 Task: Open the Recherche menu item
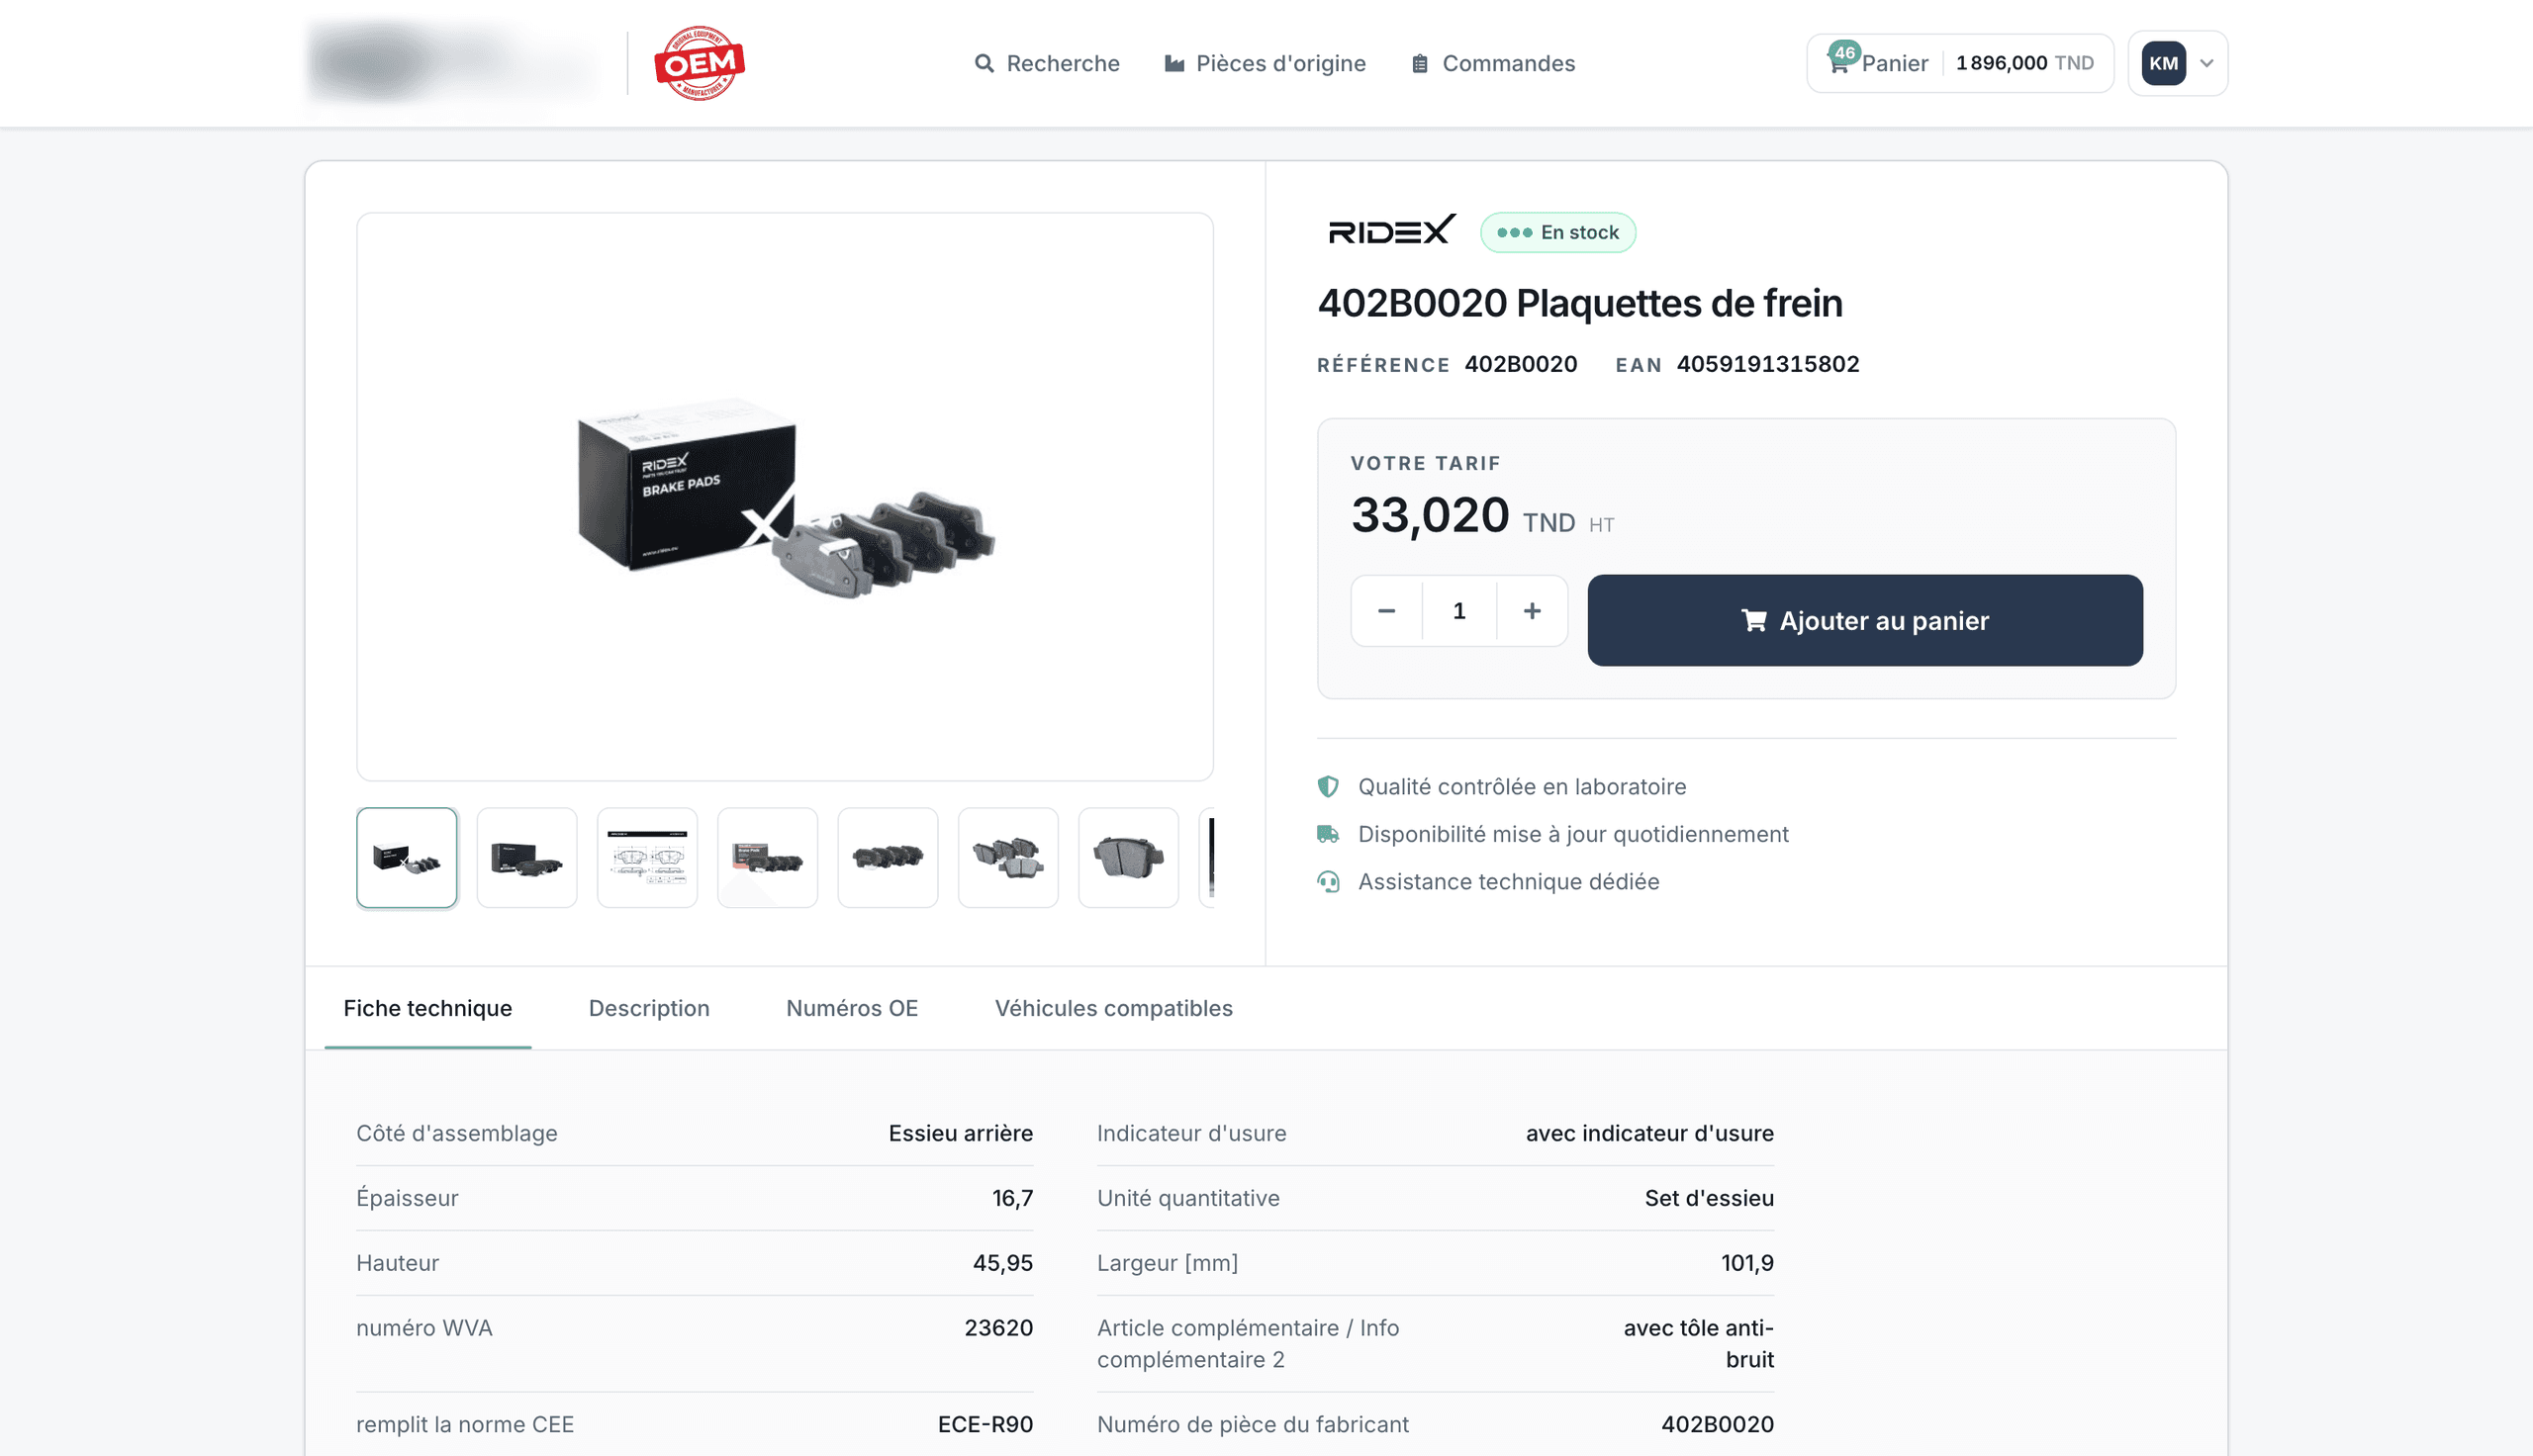tap(1047, 63)
